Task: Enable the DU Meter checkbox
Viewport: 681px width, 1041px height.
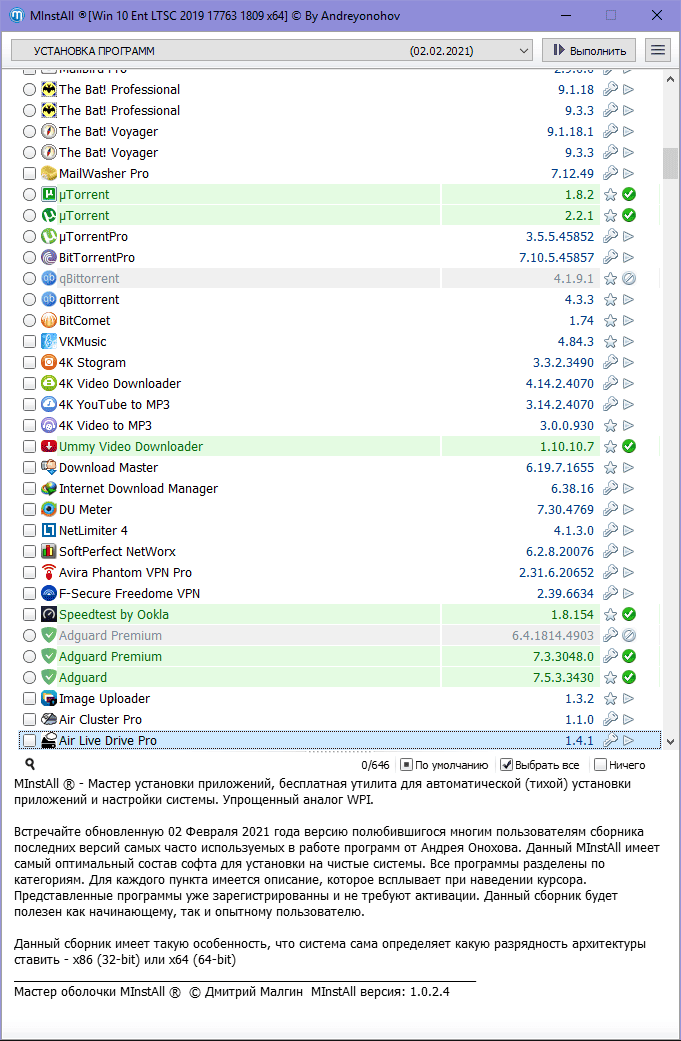Action: [29, 510]
